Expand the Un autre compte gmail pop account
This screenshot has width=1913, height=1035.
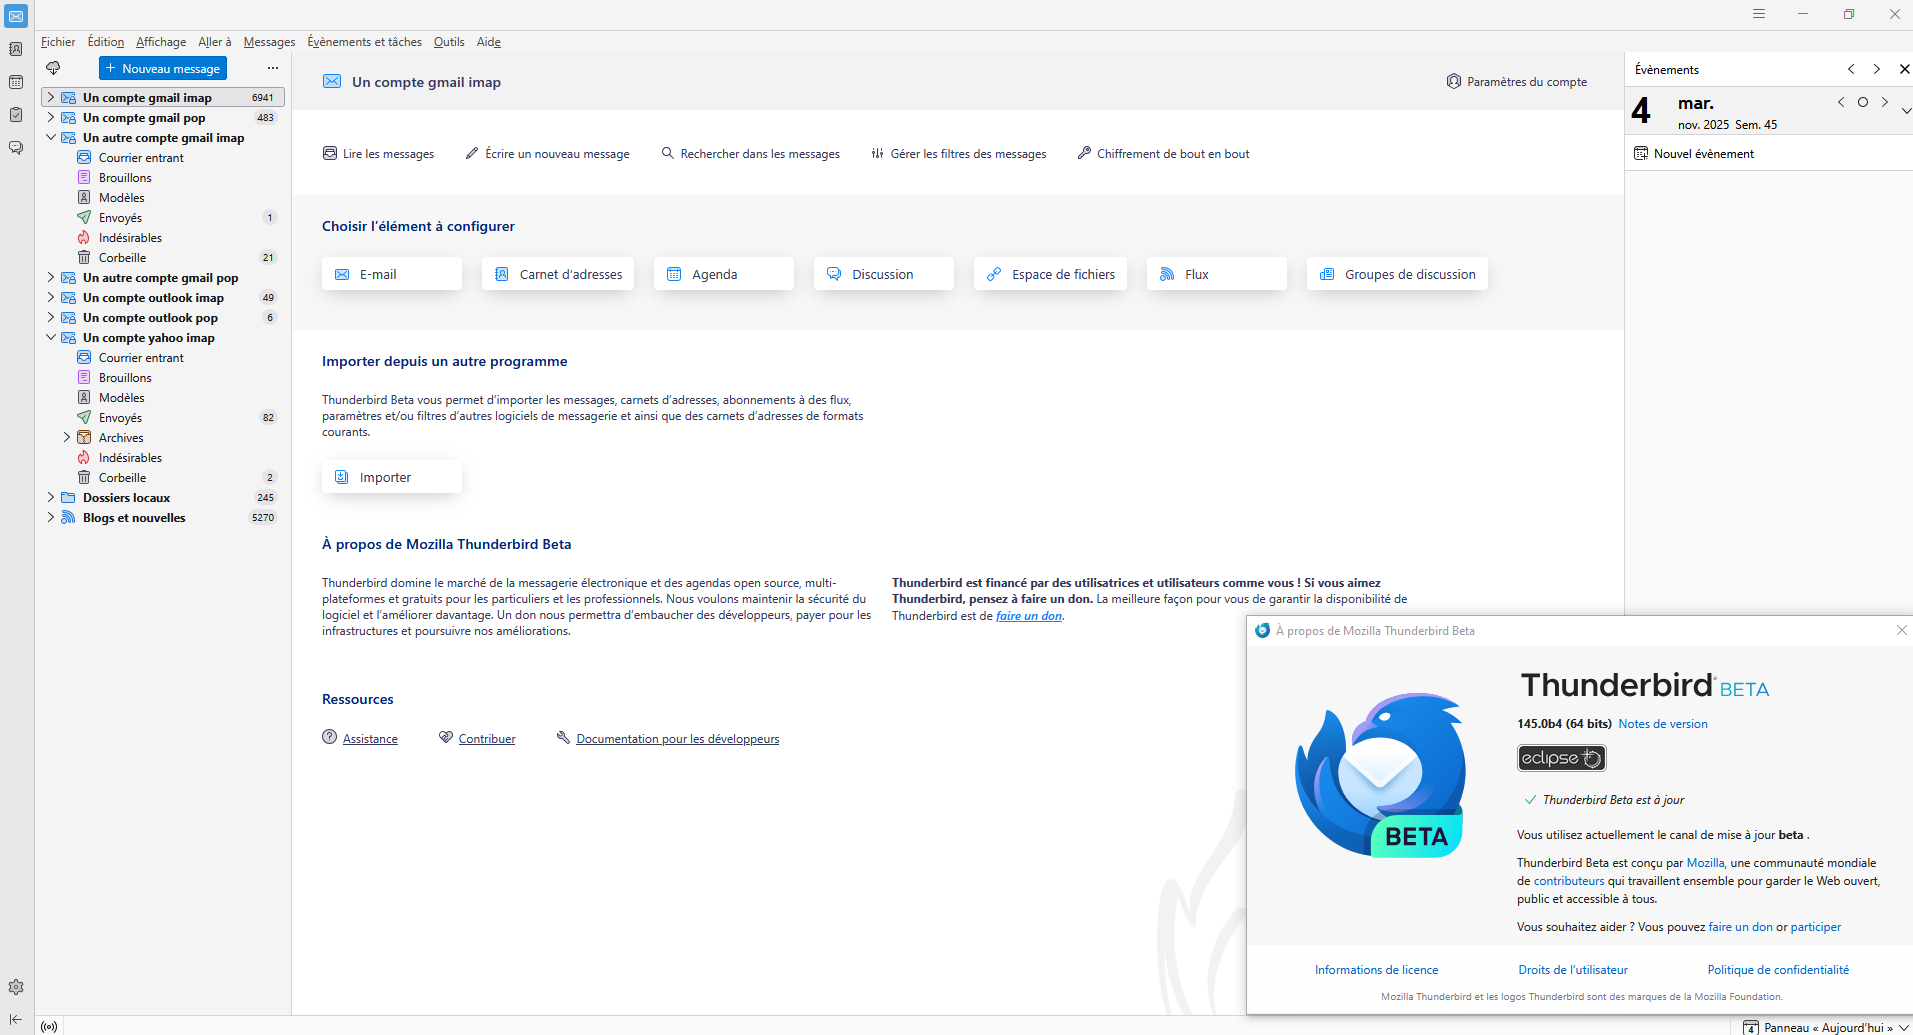point(51,277)
